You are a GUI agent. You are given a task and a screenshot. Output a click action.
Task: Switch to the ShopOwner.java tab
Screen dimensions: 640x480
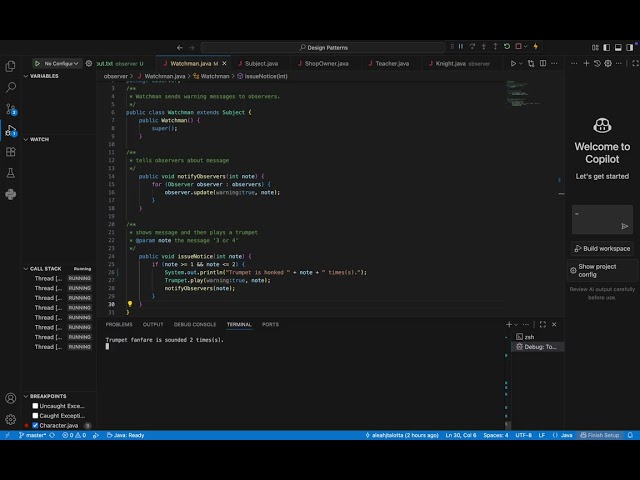327,63
